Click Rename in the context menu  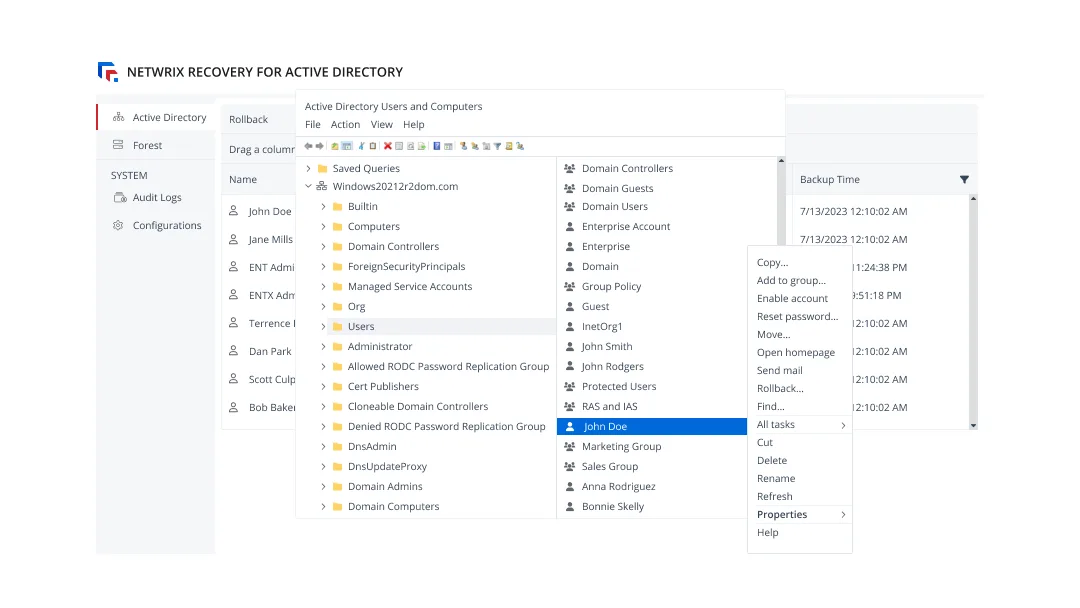click(776, 479)
